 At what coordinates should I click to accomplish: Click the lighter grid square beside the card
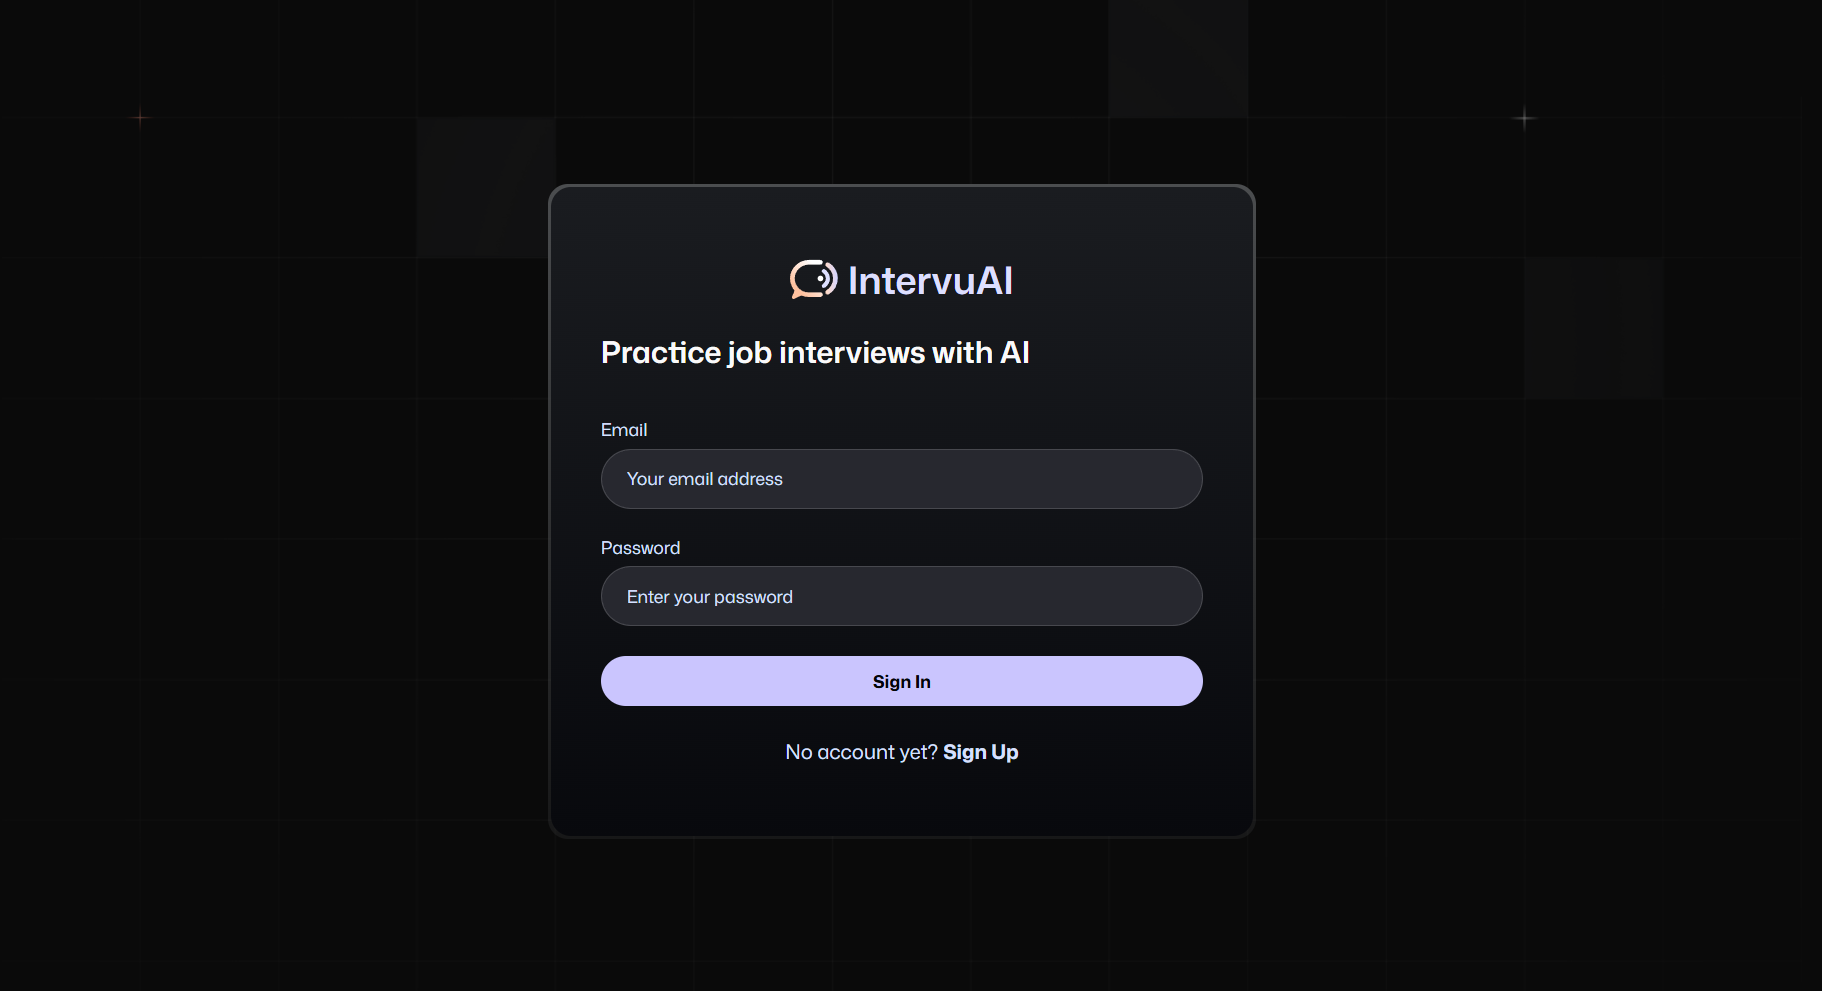point(1594,327)
